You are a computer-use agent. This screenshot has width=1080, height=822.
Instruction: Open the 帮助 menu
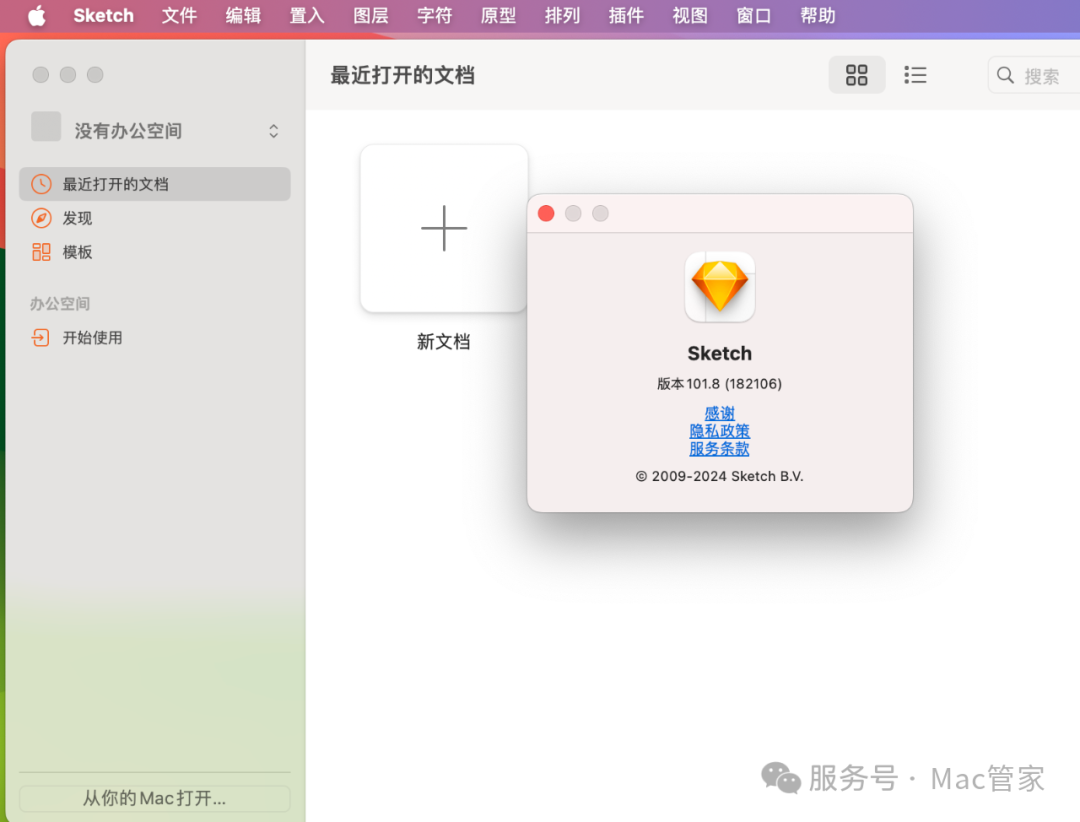[x=817, y=15]
